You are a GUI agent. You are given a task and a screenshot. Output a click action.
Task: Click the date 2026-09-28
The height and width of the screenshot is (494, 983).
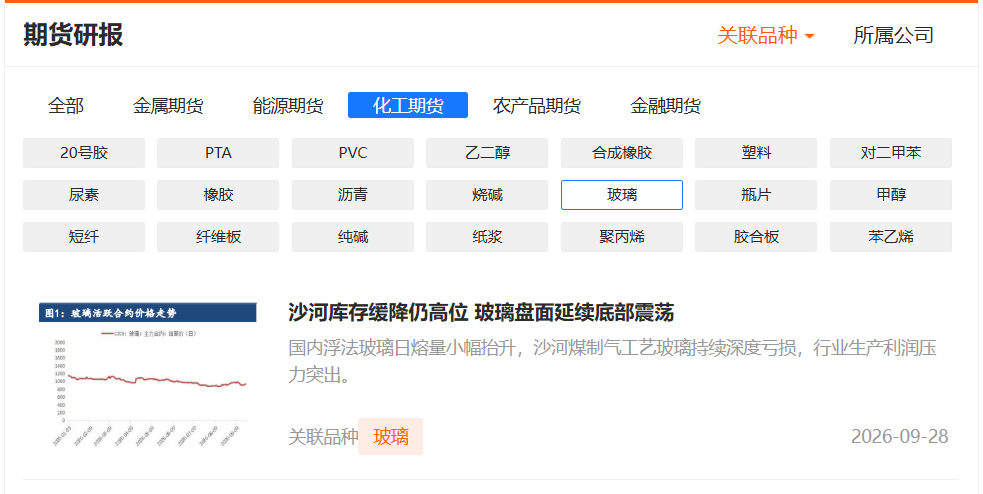(900, 436)
